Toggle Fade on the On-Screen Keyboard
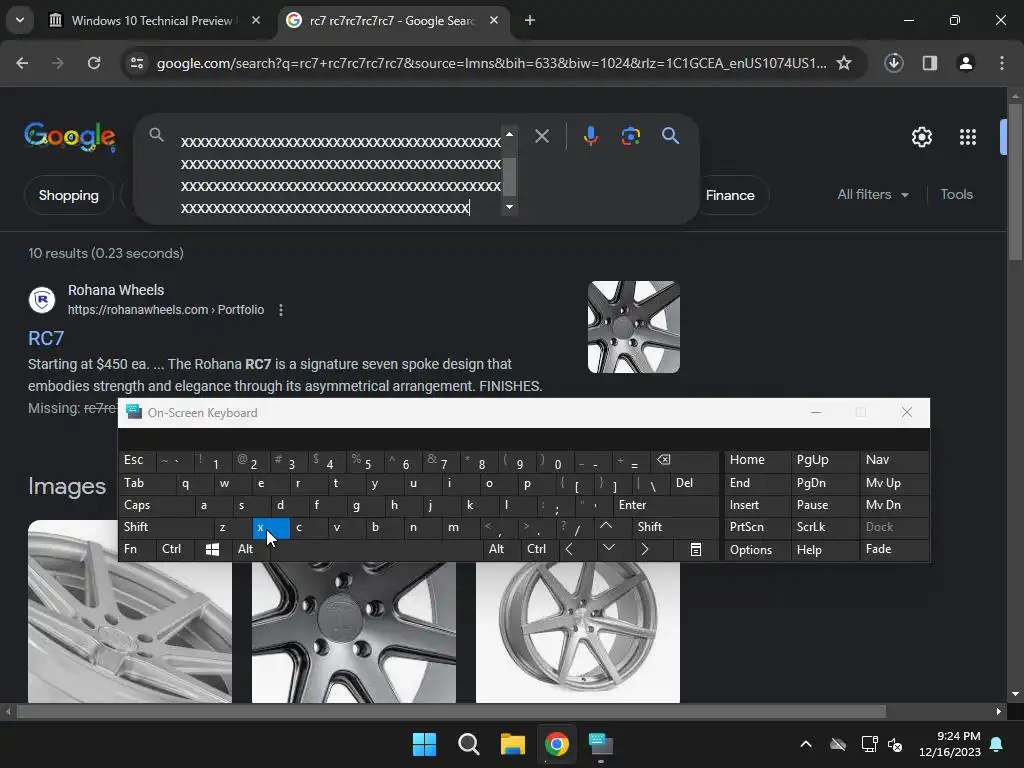Viewport: 1024px width, 768px height. point(893,550)
